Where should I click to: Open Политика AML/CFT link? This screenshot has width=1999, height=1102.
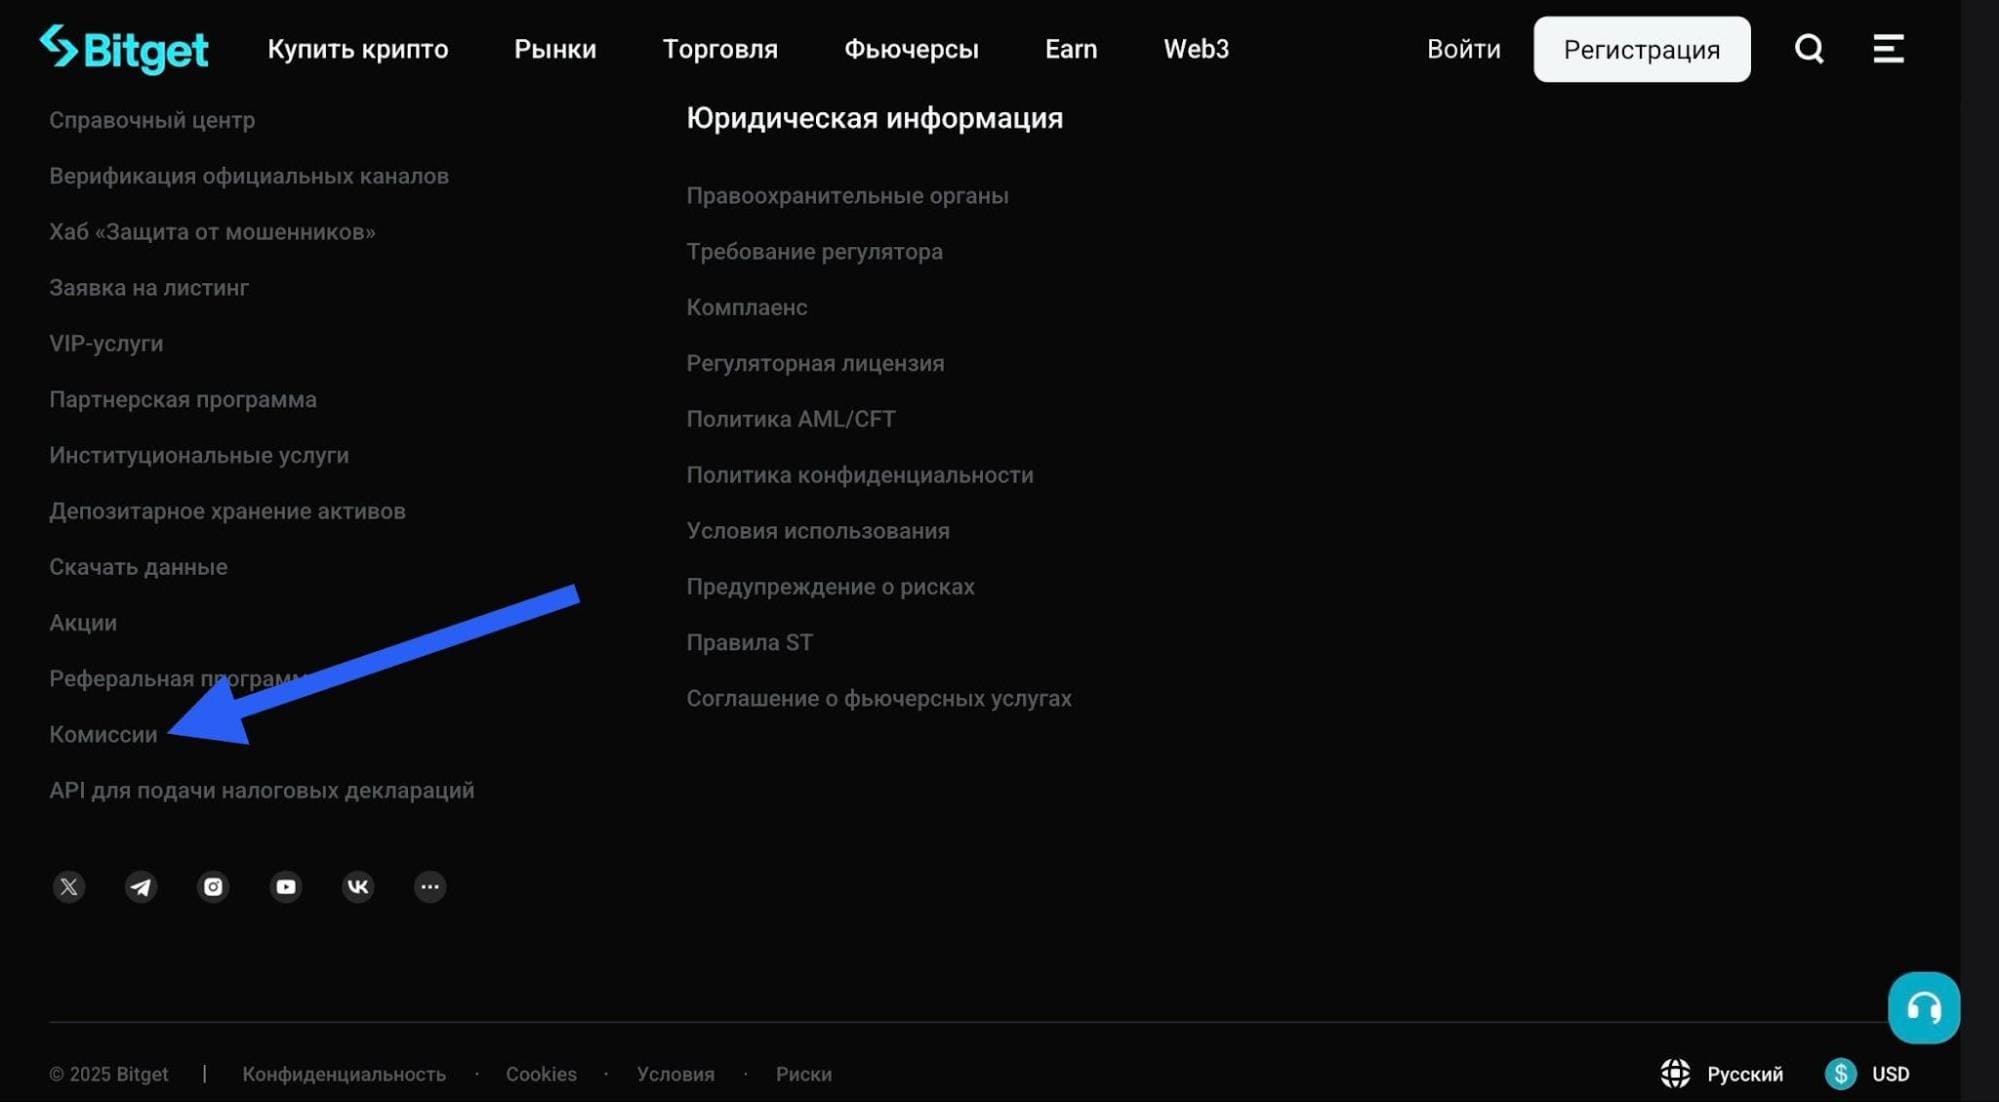click(791, 419)
